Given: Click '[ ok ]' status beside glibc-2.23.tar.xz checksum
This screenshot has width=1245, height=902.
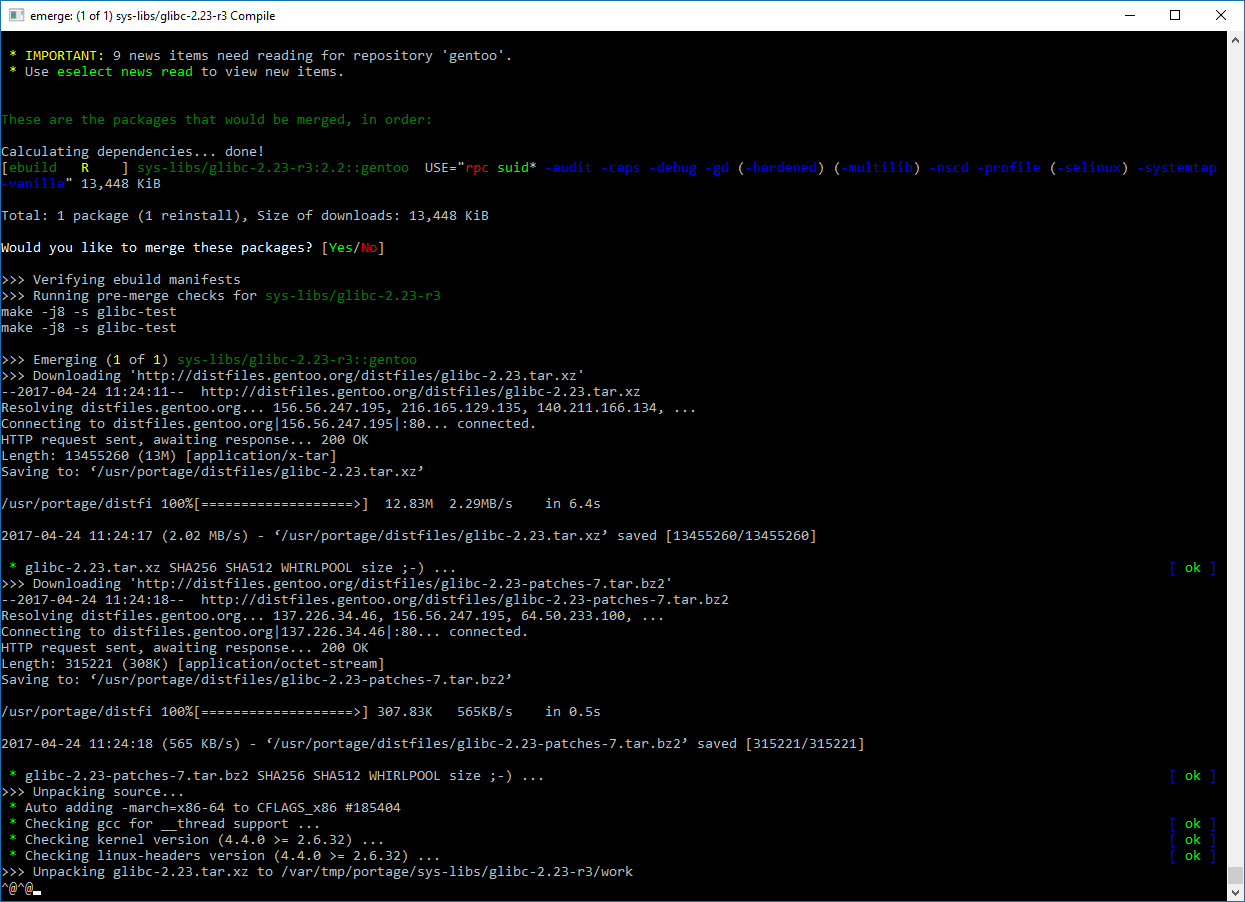Looking at the screenshot, I should [1193, 568].
